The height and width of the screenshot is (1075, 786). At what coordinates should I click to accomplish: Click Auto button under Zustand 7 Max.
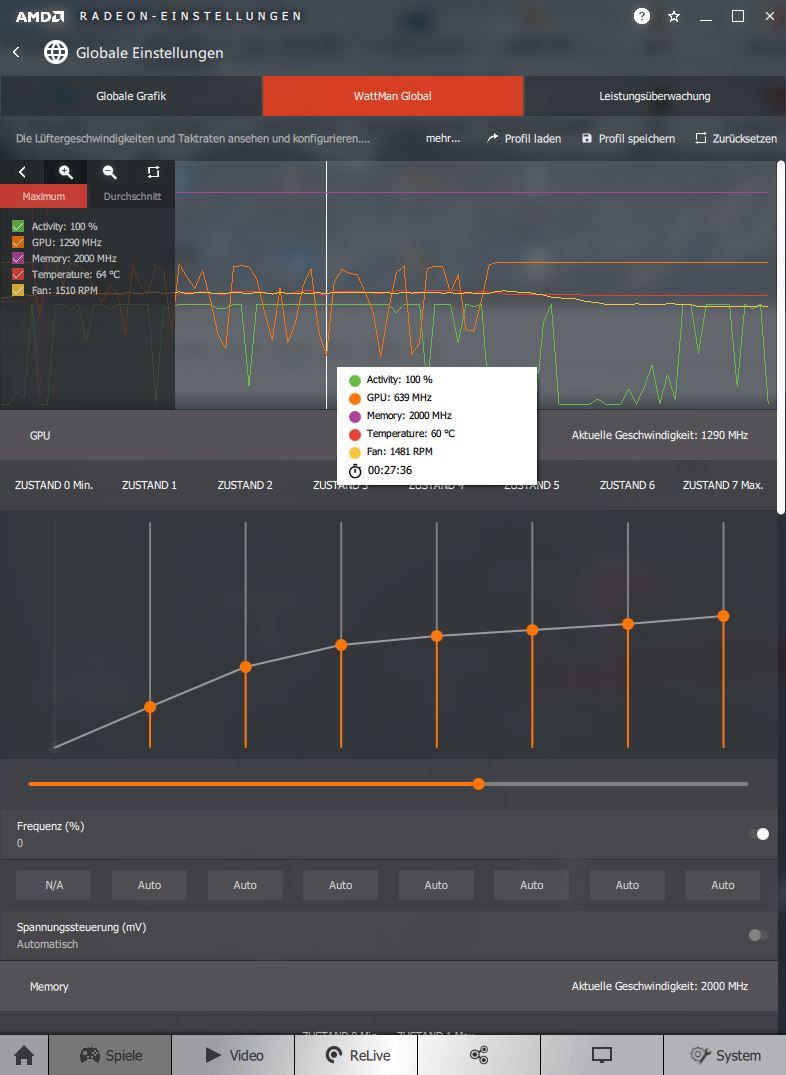pyautogui.click(x=722, y=885)
